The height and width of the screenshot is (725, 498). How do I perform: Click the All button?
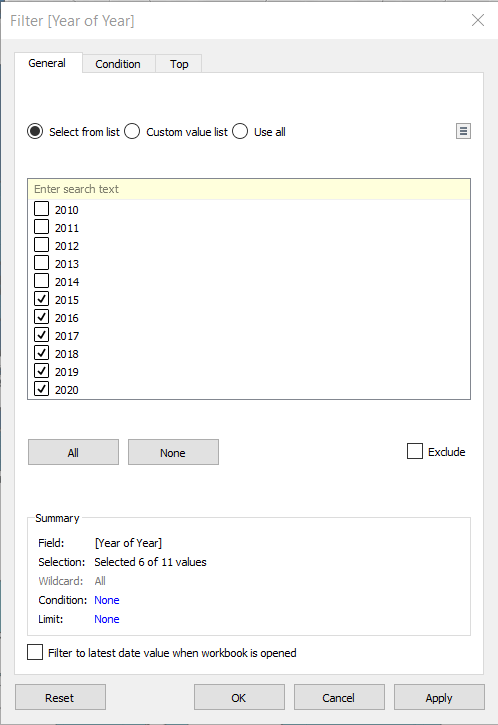(x=74, y=452)
